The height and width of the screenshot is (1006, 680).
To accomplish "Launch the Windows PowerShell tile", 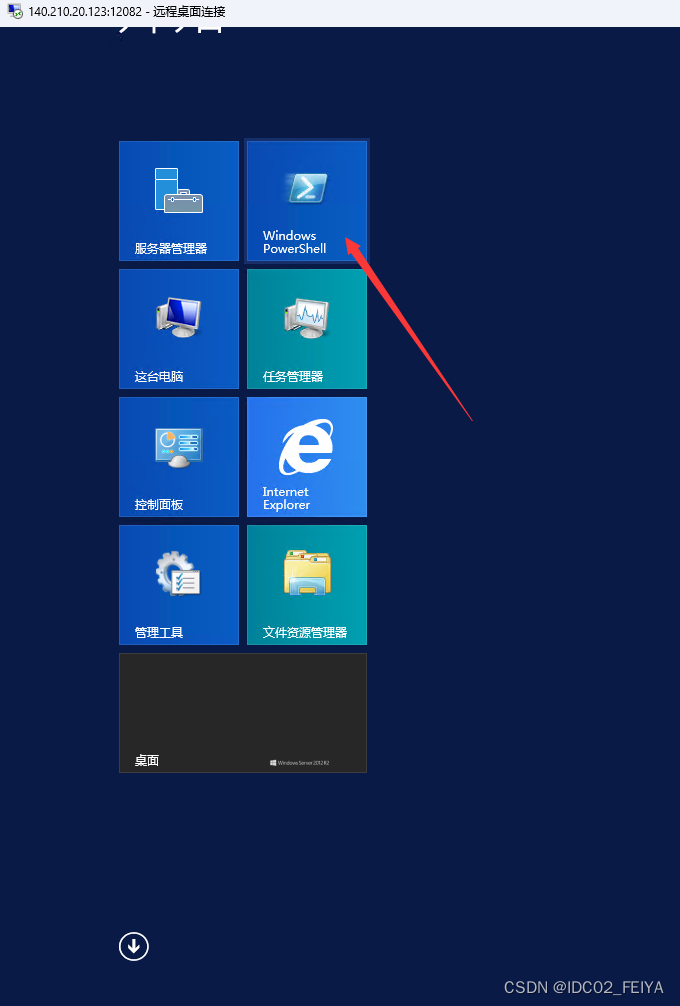I will 307,201.
